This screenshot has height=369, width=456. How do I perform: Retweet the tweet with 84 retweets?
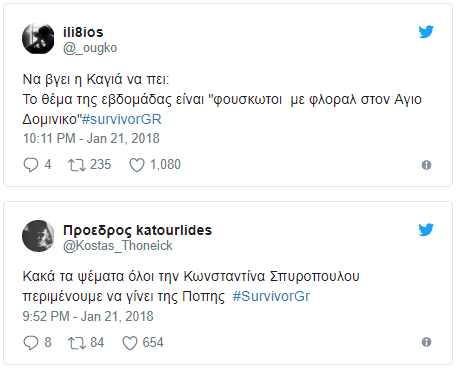coord(77,343)
